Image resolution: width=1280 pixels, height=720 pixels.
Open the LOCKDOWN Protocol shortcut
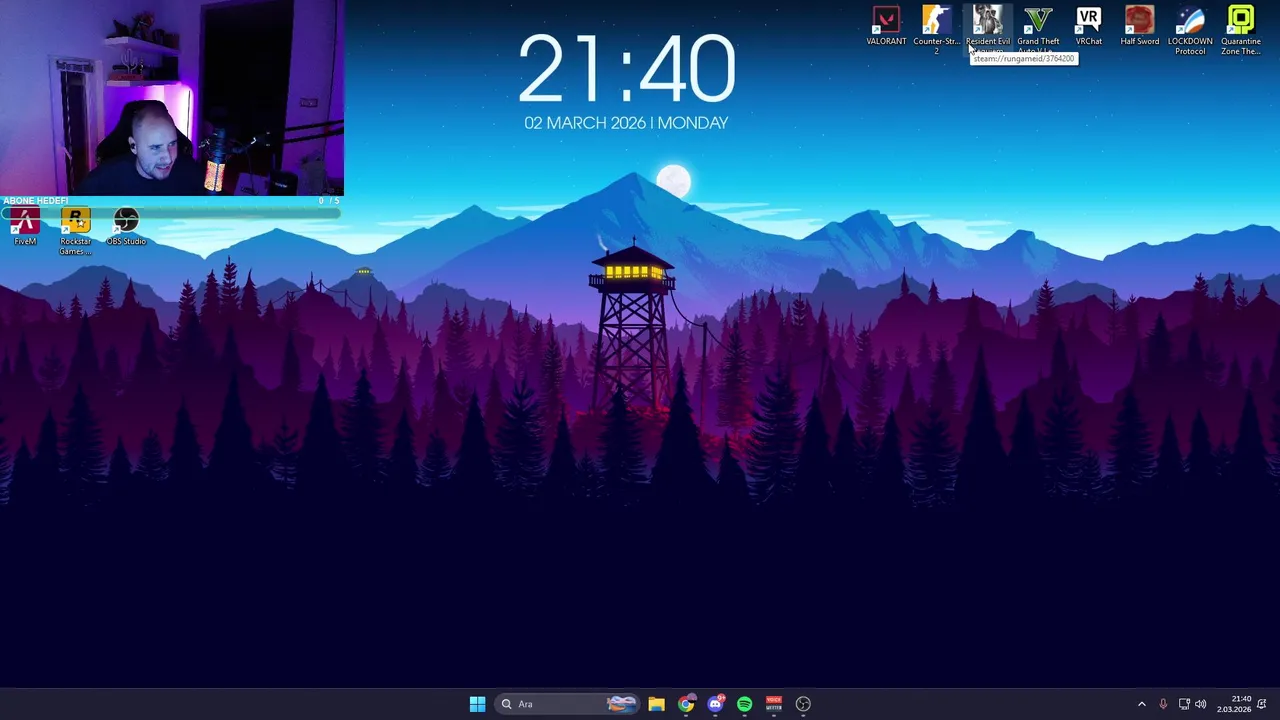pyautogui.click(x=1190, y=30)
